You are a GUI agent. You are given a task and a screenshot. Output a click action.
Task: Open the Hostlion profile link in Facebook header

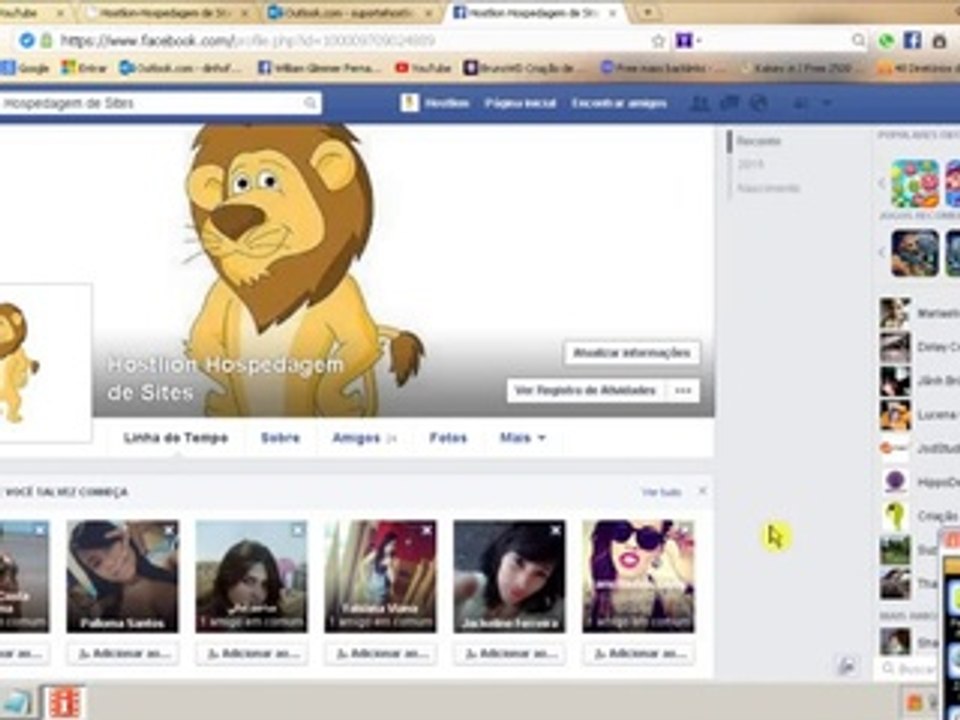point(435,103)
